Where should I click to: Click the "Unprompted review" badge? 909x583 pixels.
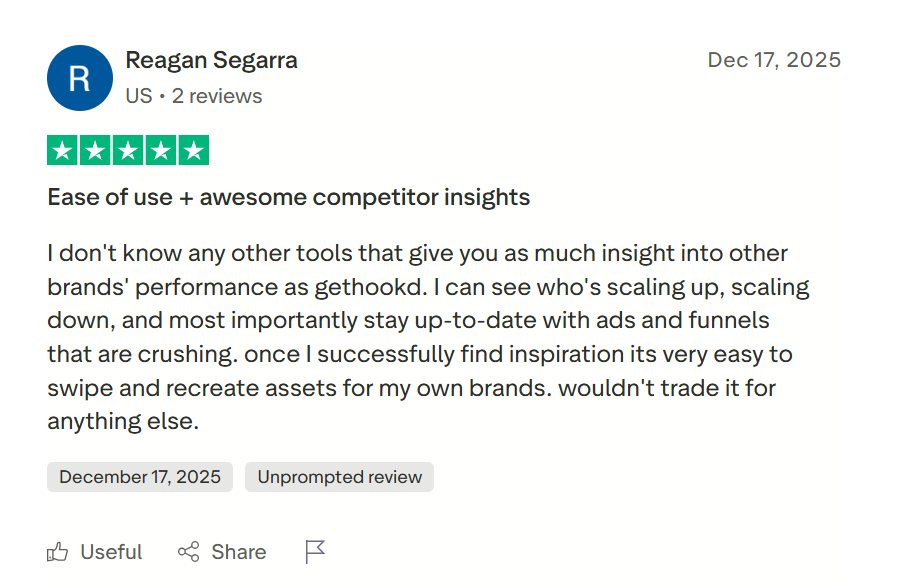tap(340, 477)
